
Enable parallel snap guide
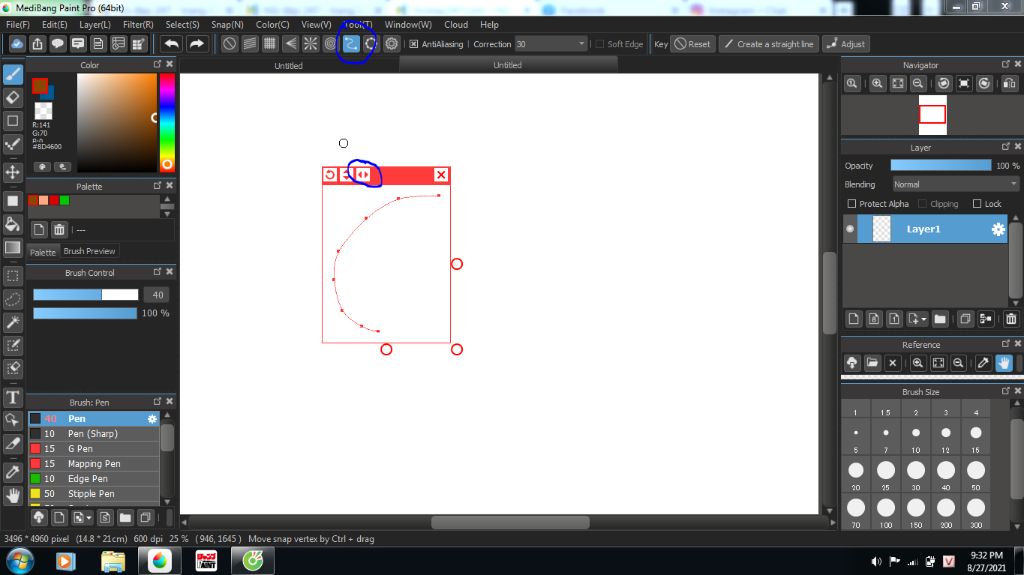click(249, 44)
